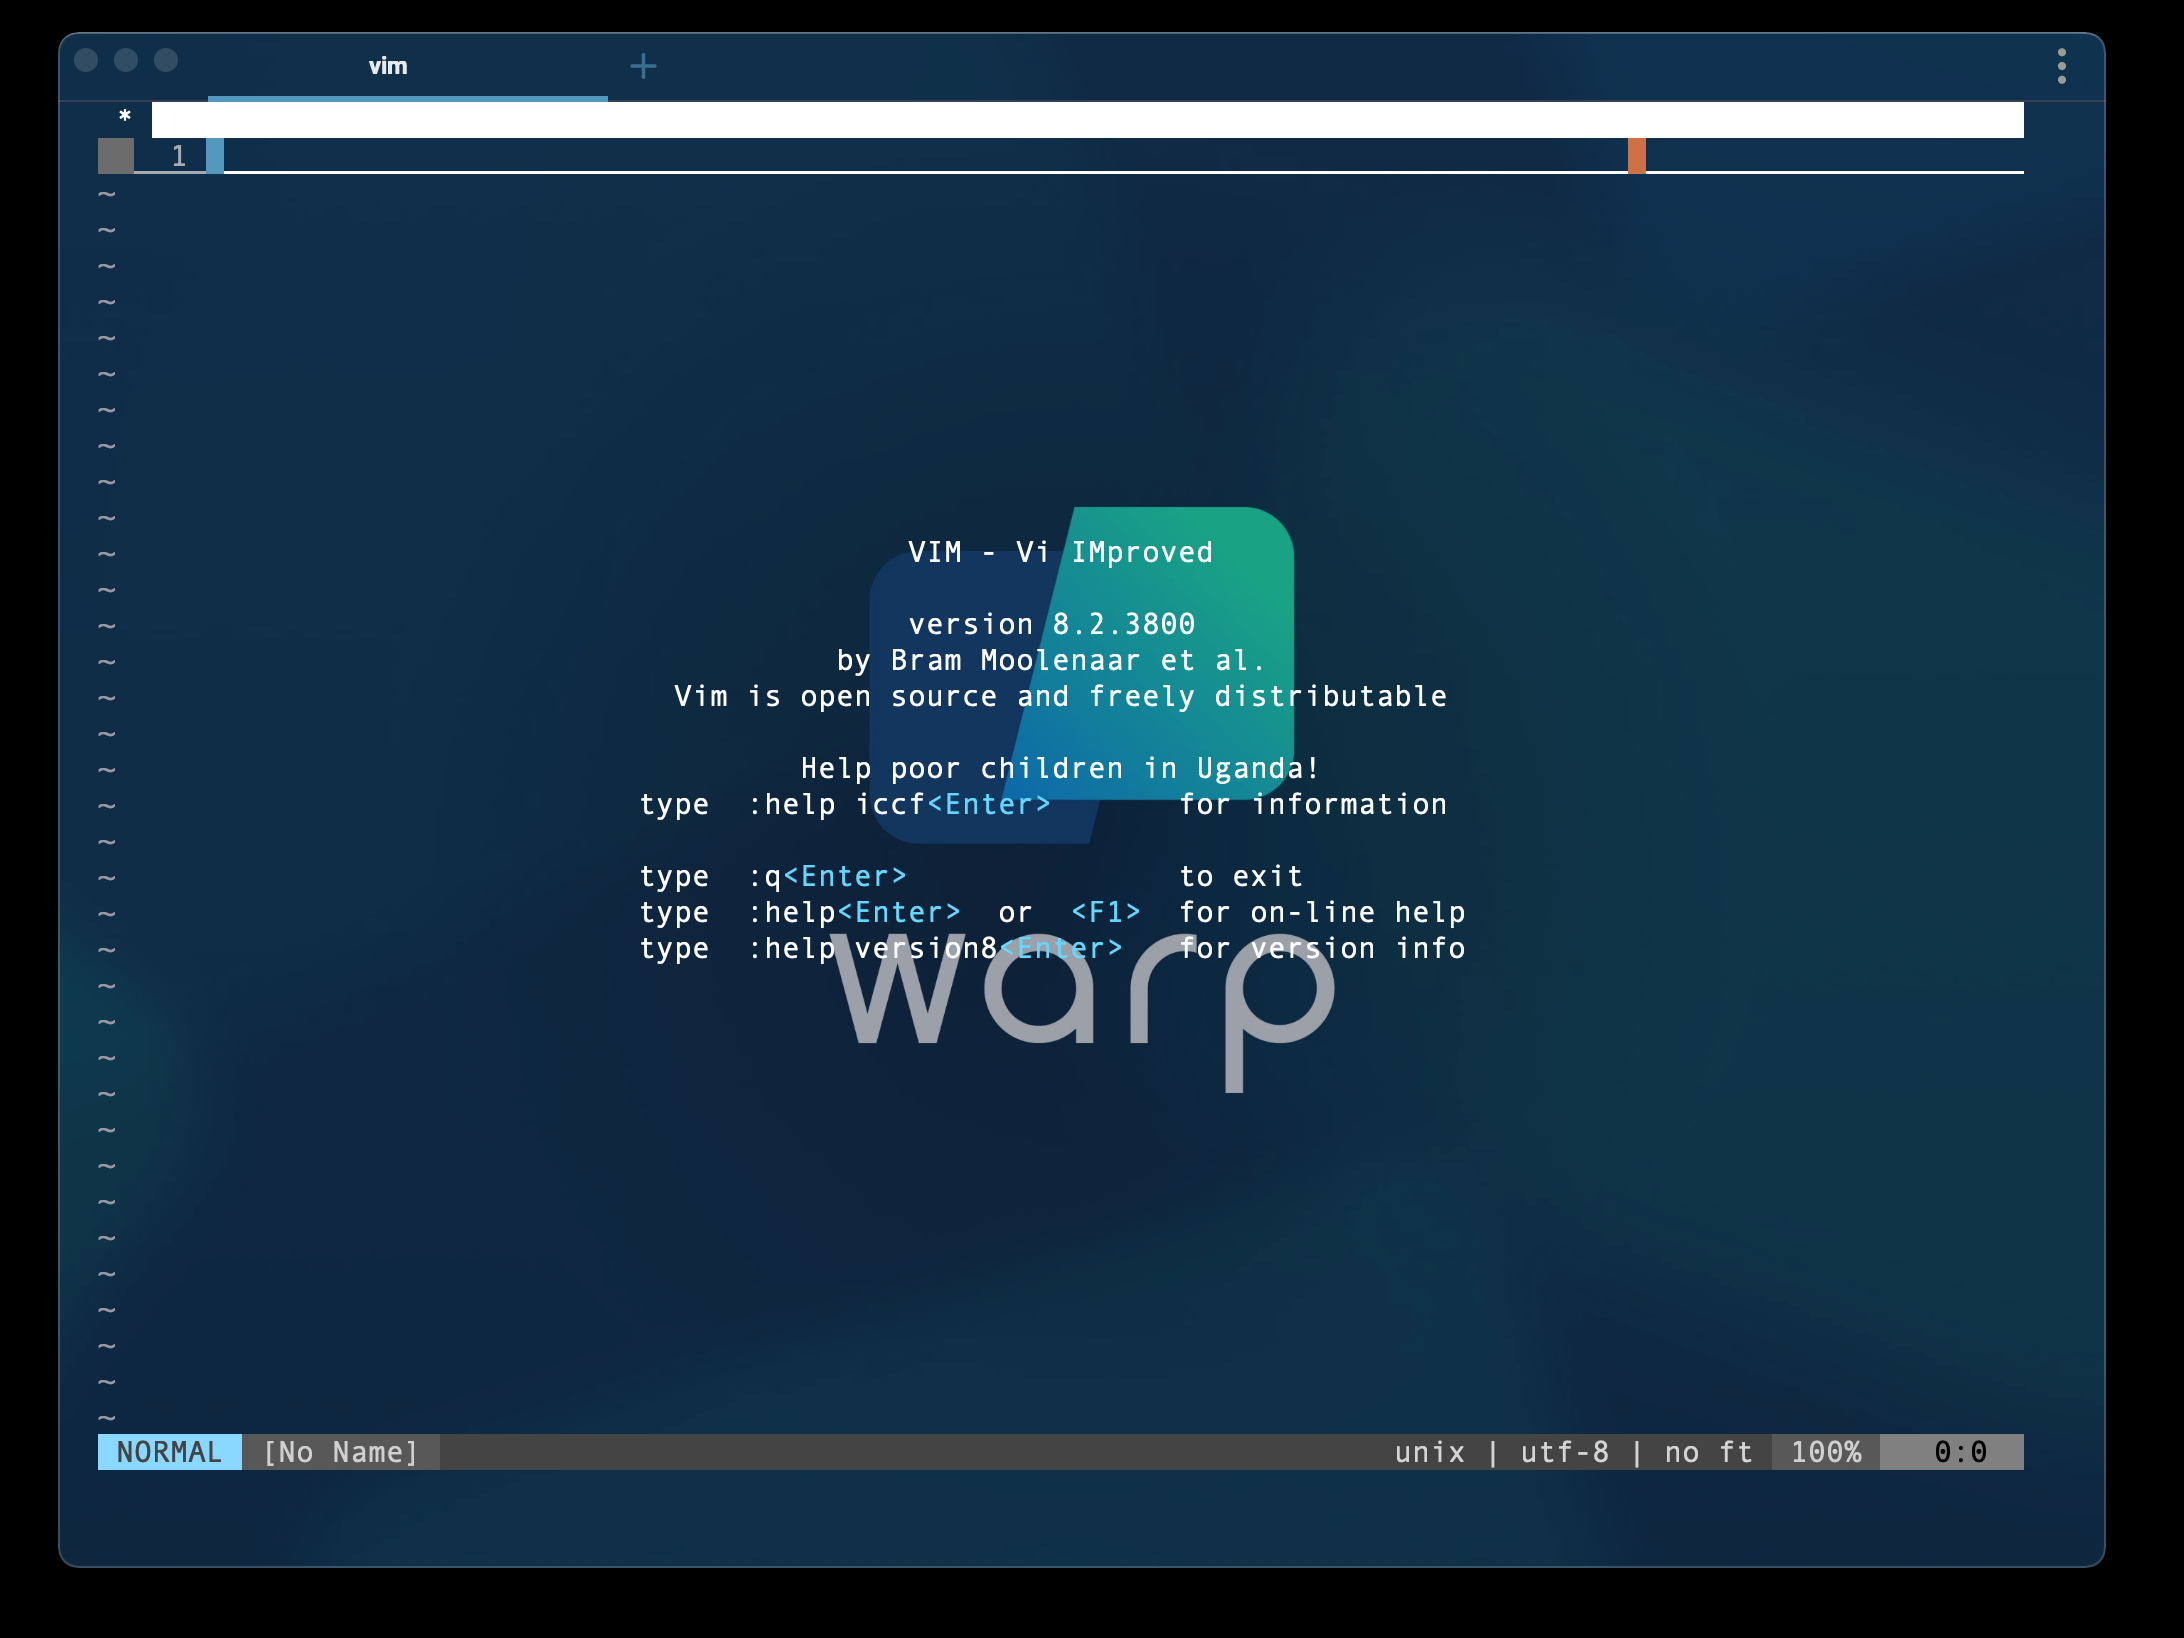Close the window with the leftmost traffic light
The width and height of the screenshot is (2184, 1638).
86,61
